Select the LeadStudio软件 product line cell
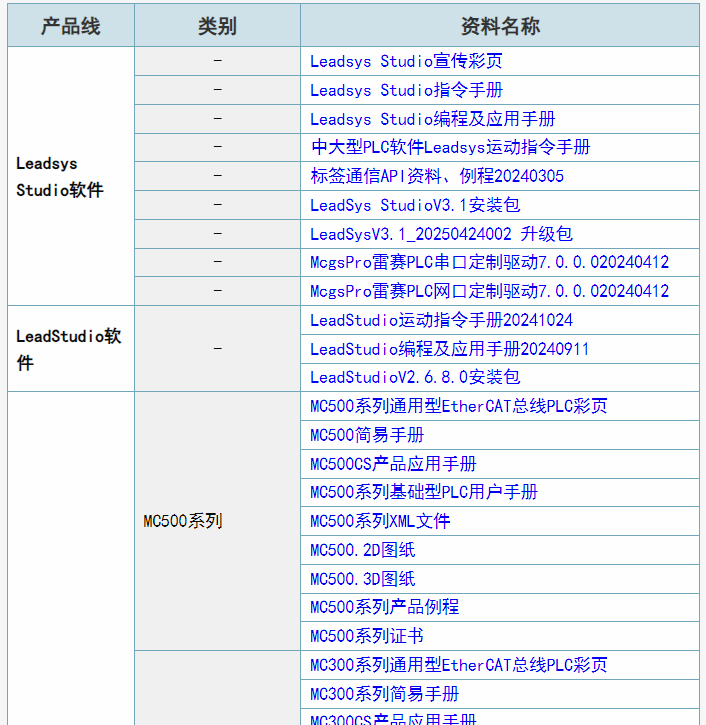Viewport: 706px width, 725px height. click(71, 349)
